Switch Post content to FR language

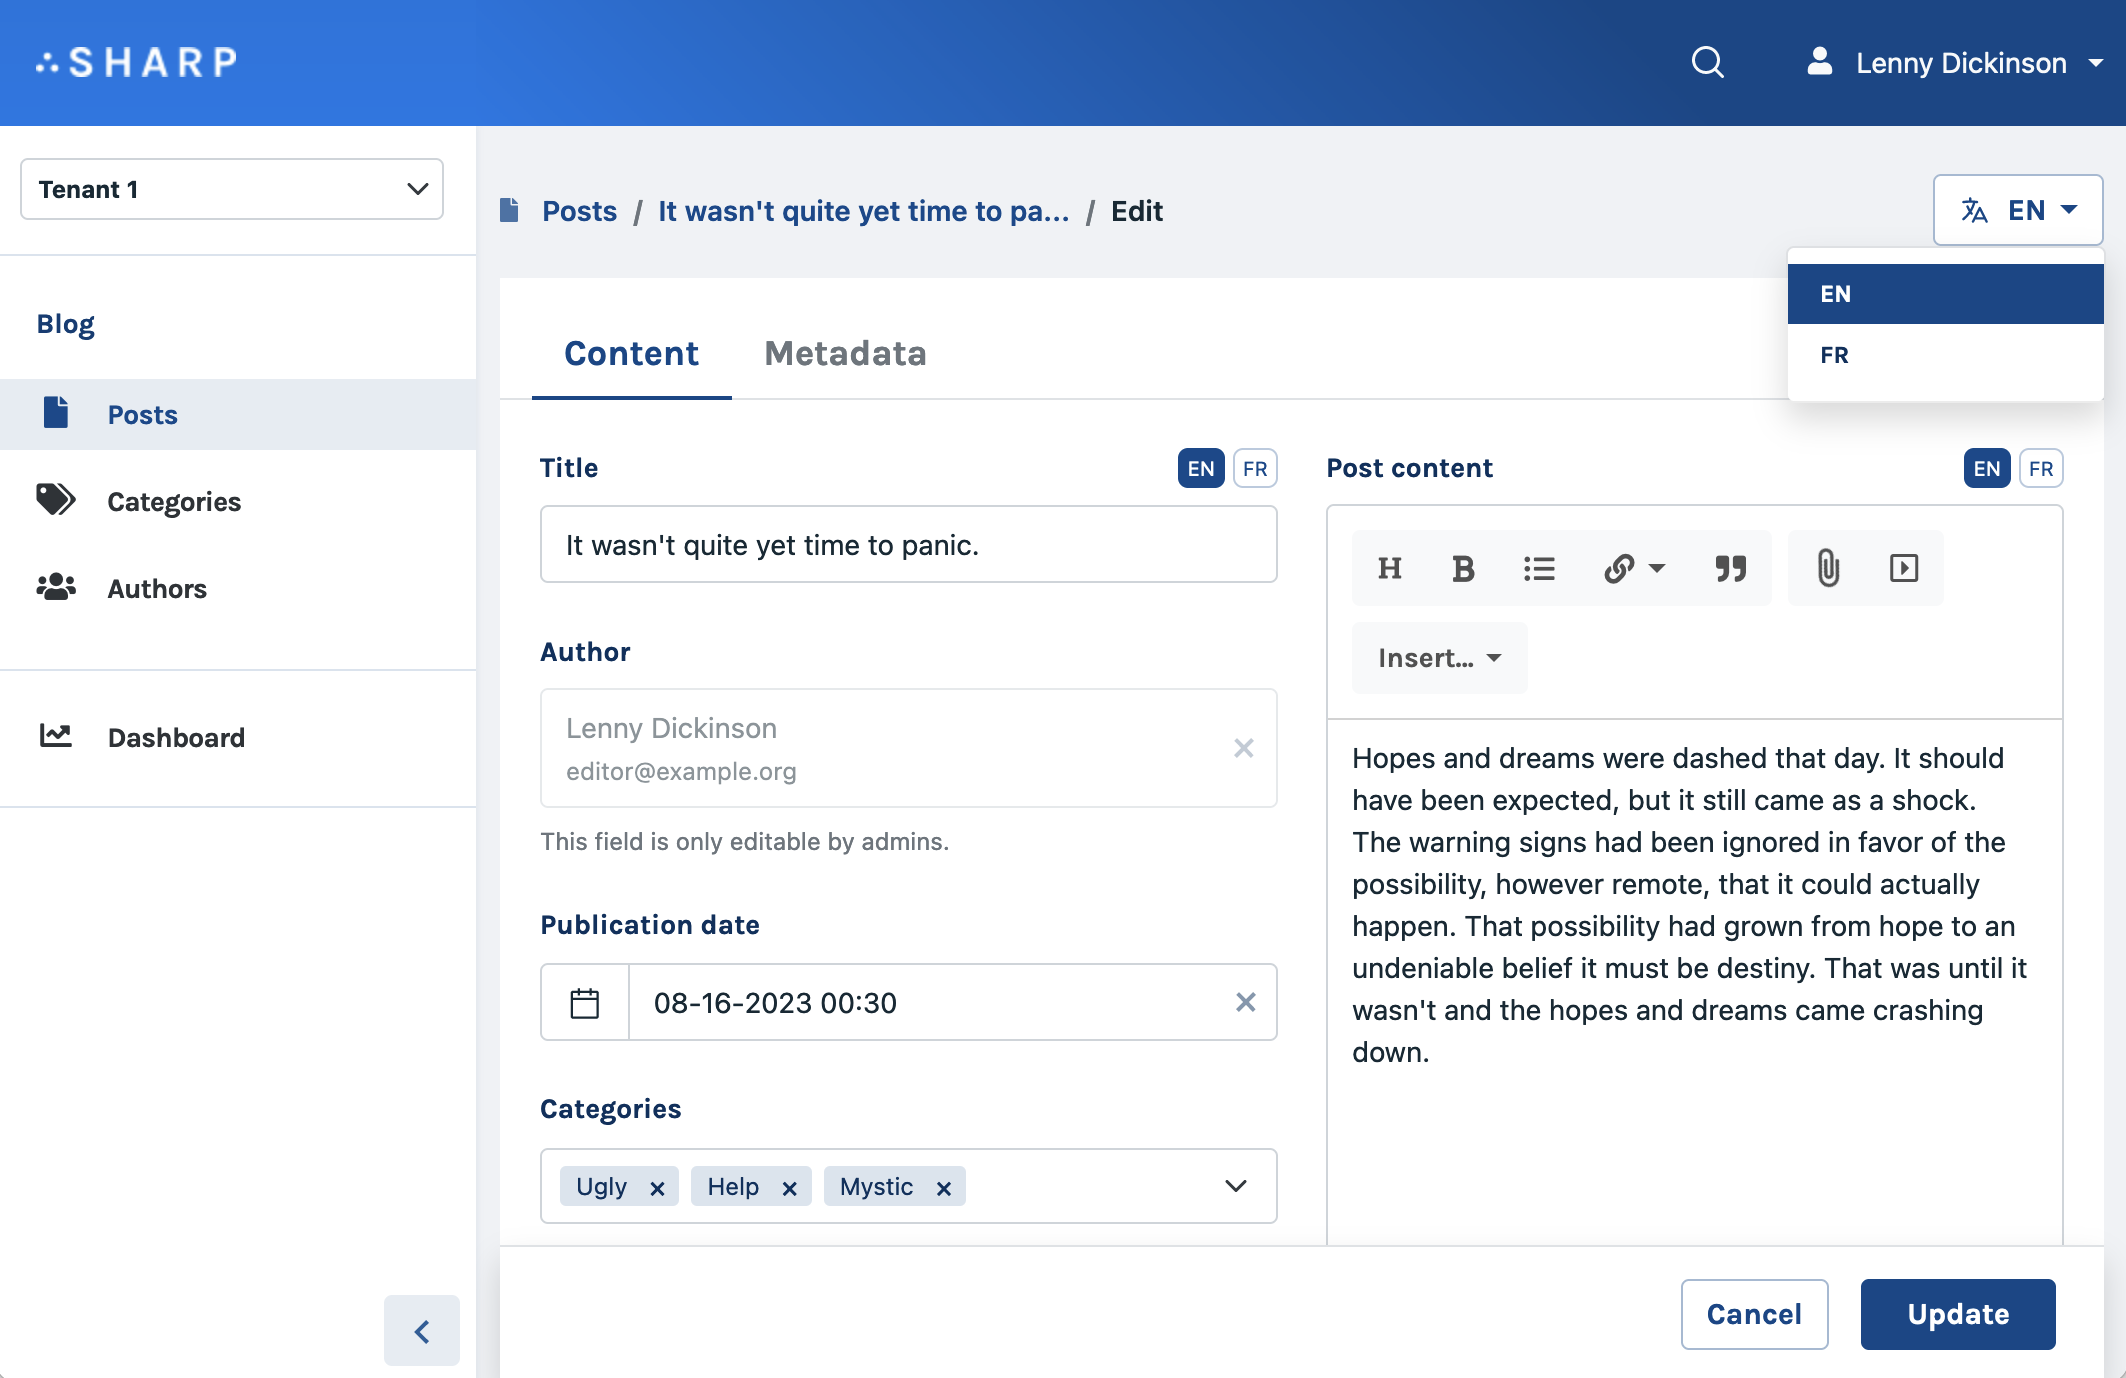pyautogui.click(x=2041, y=468)
